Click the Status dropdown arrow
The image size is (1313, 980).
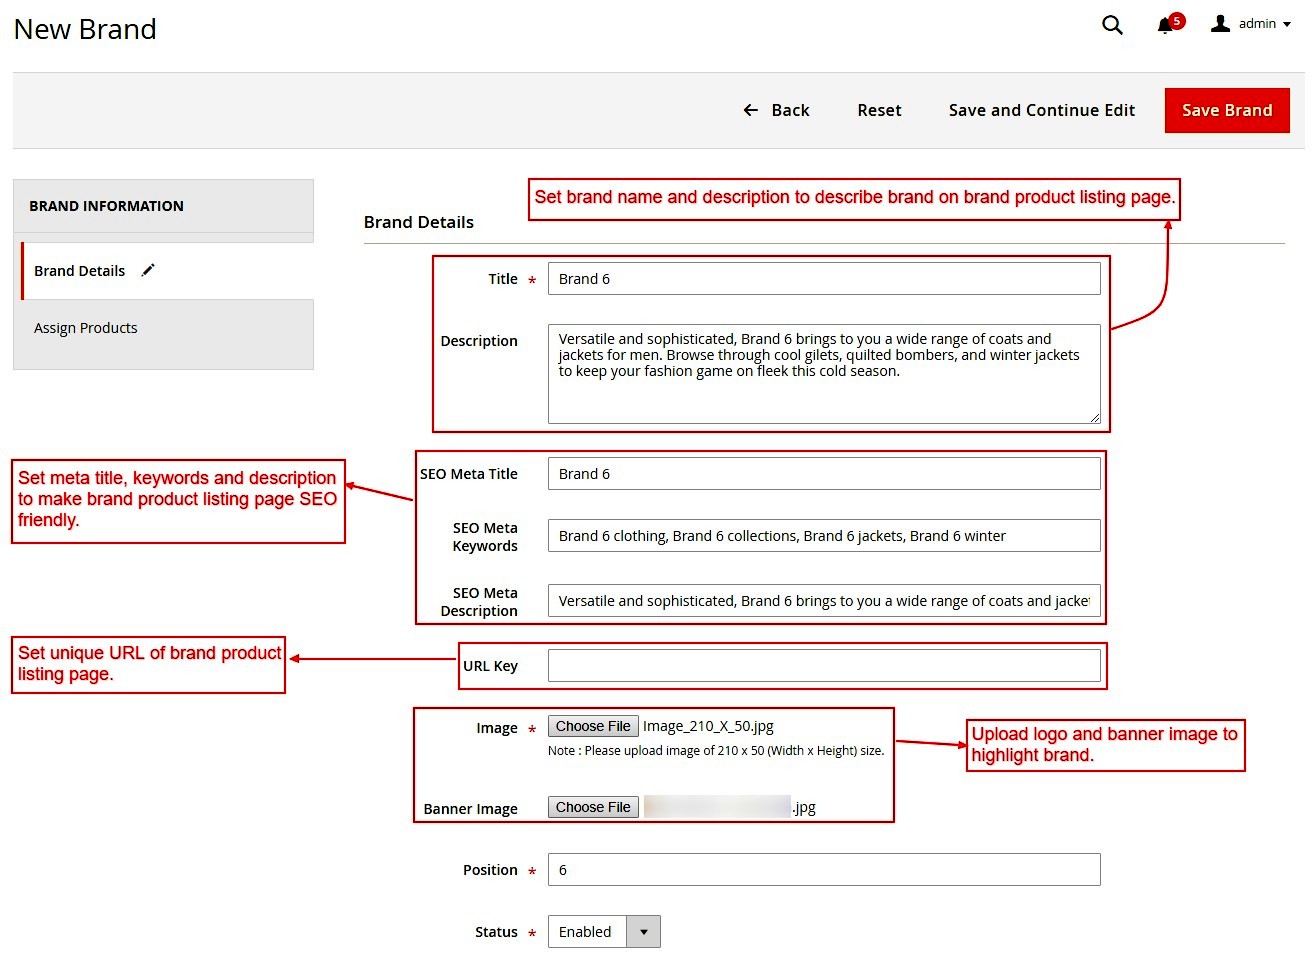pos(643,932)
